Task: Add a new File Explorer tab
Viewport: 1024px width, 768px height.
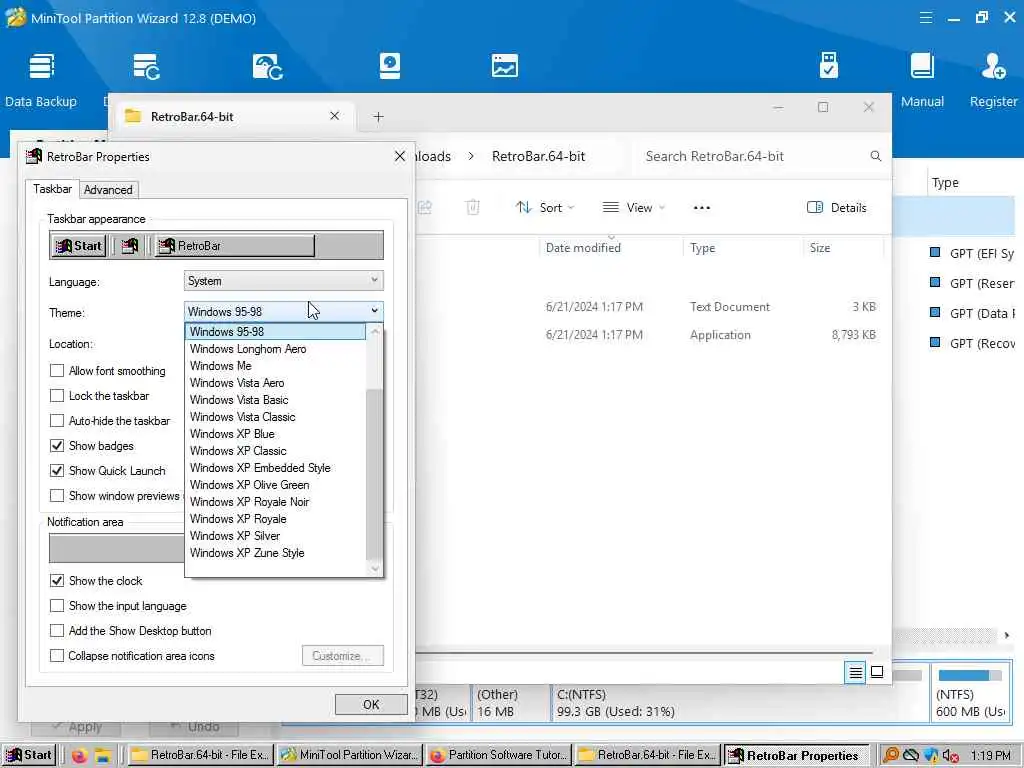Action: coord(378,117)
